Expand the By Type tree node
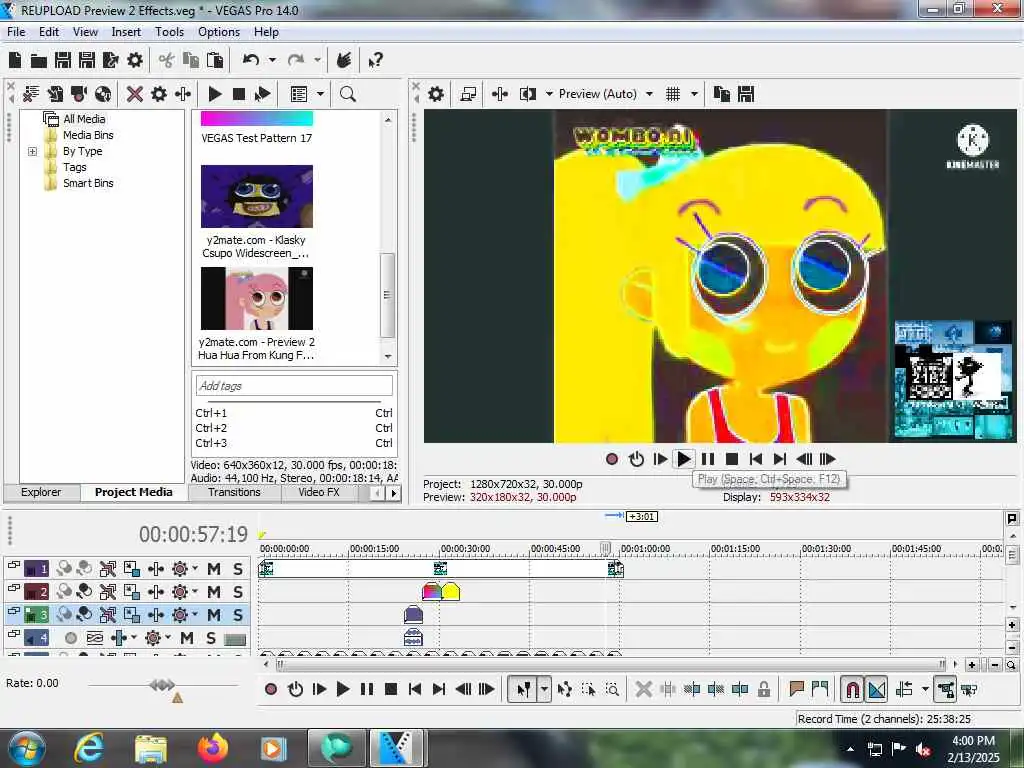Screen dimensions: 1024x768 point(32,152)
